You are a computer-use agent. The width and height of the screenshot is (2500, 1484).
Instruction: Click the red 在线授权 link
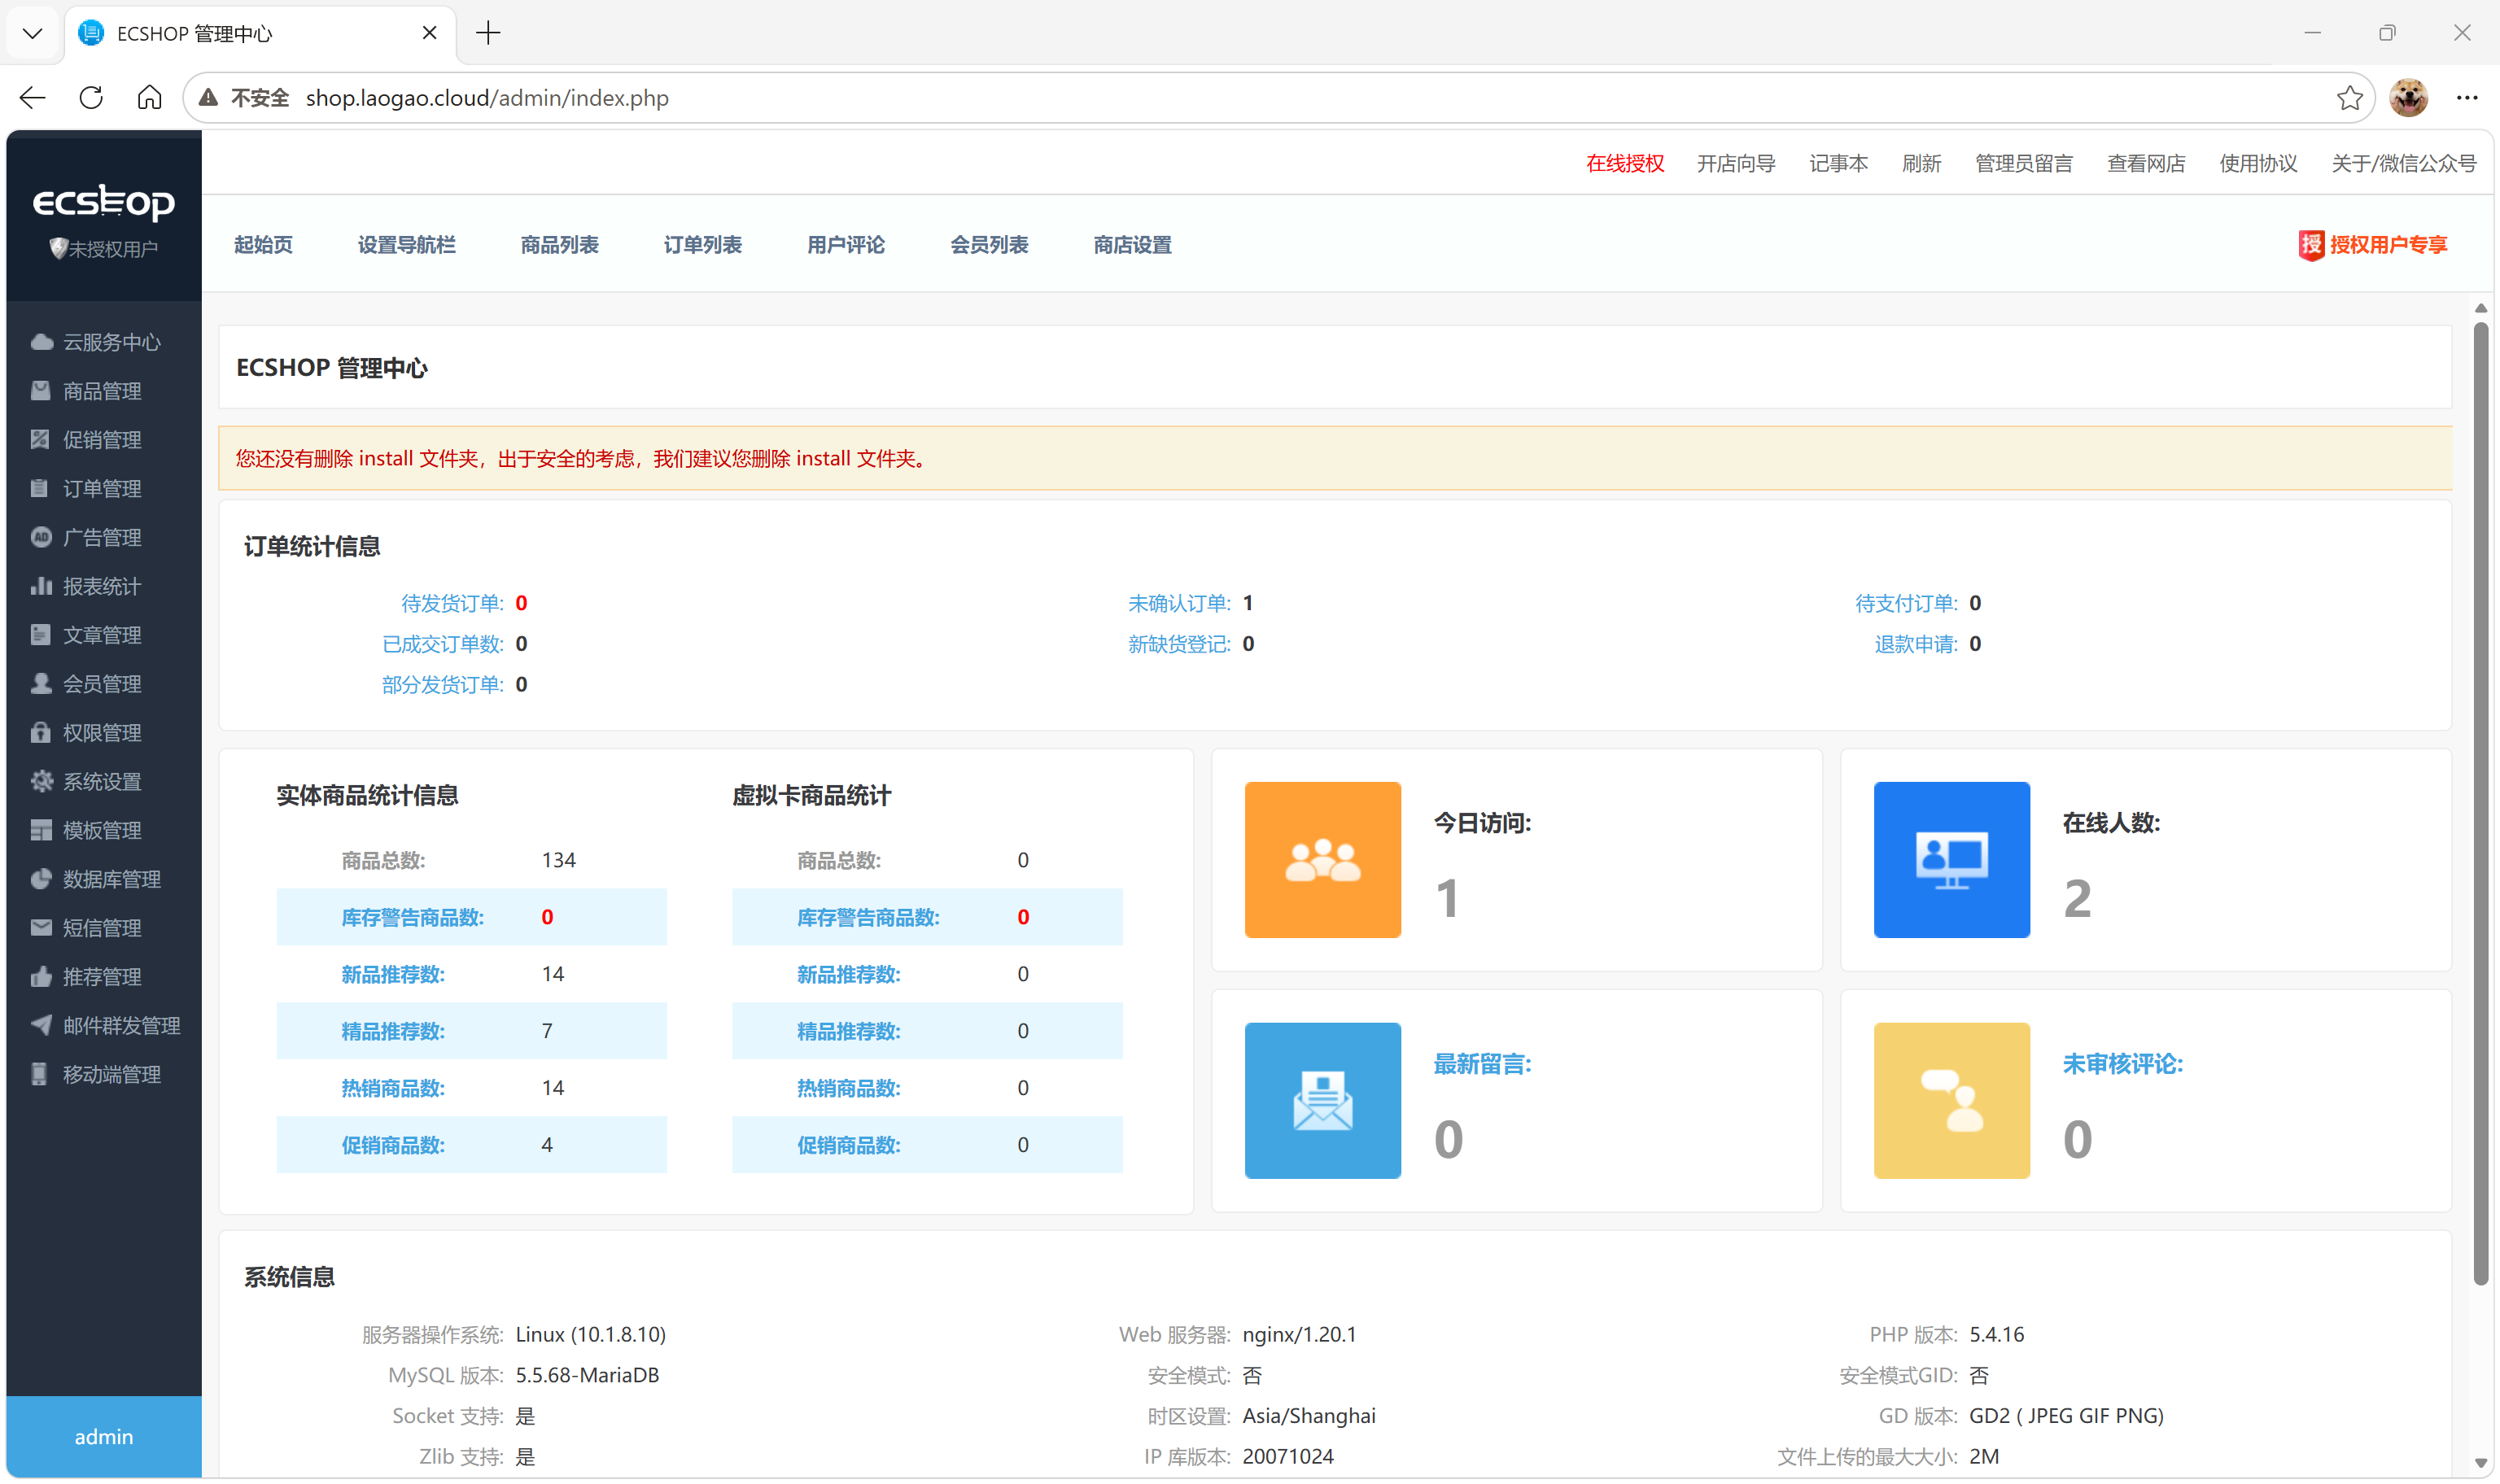point(1625,163)
